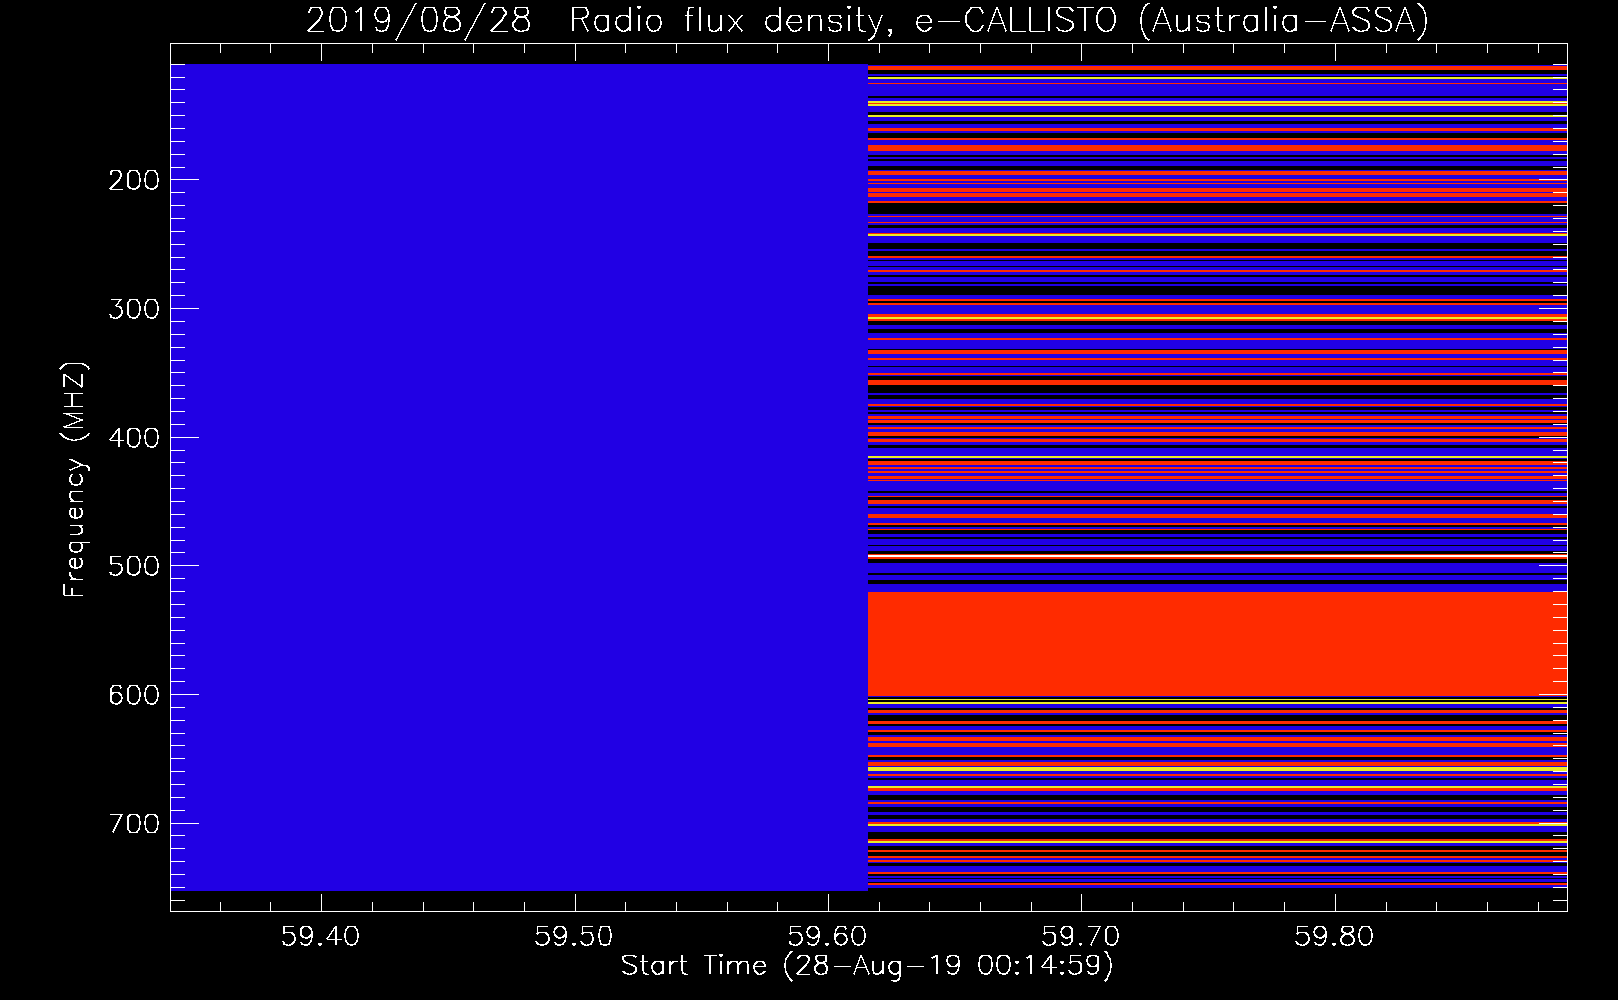Click the wide red band near 550 MHz
The height and width of the screenshot is (1000, 1618).
coord(1217,644)
